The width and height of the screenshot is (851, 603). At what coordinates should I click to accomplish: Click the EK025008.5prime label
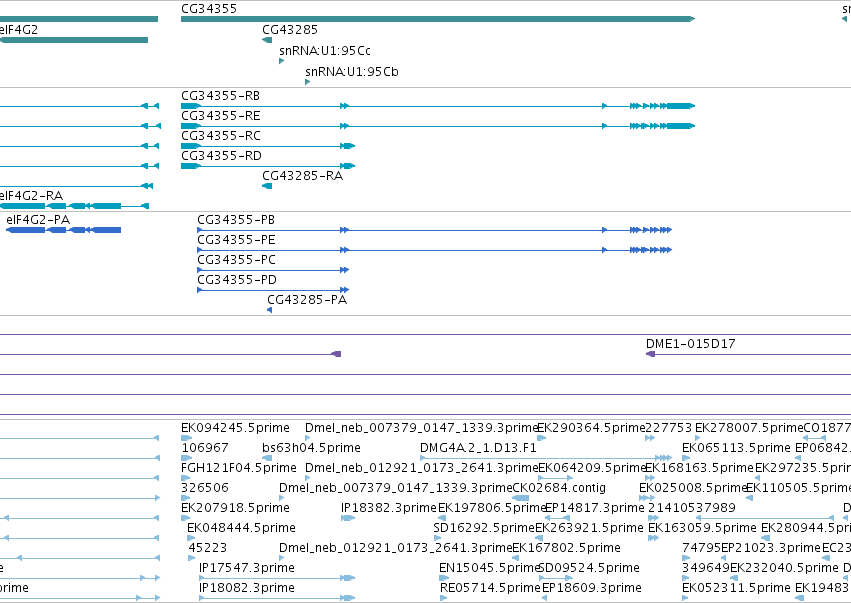click(693, 488)
